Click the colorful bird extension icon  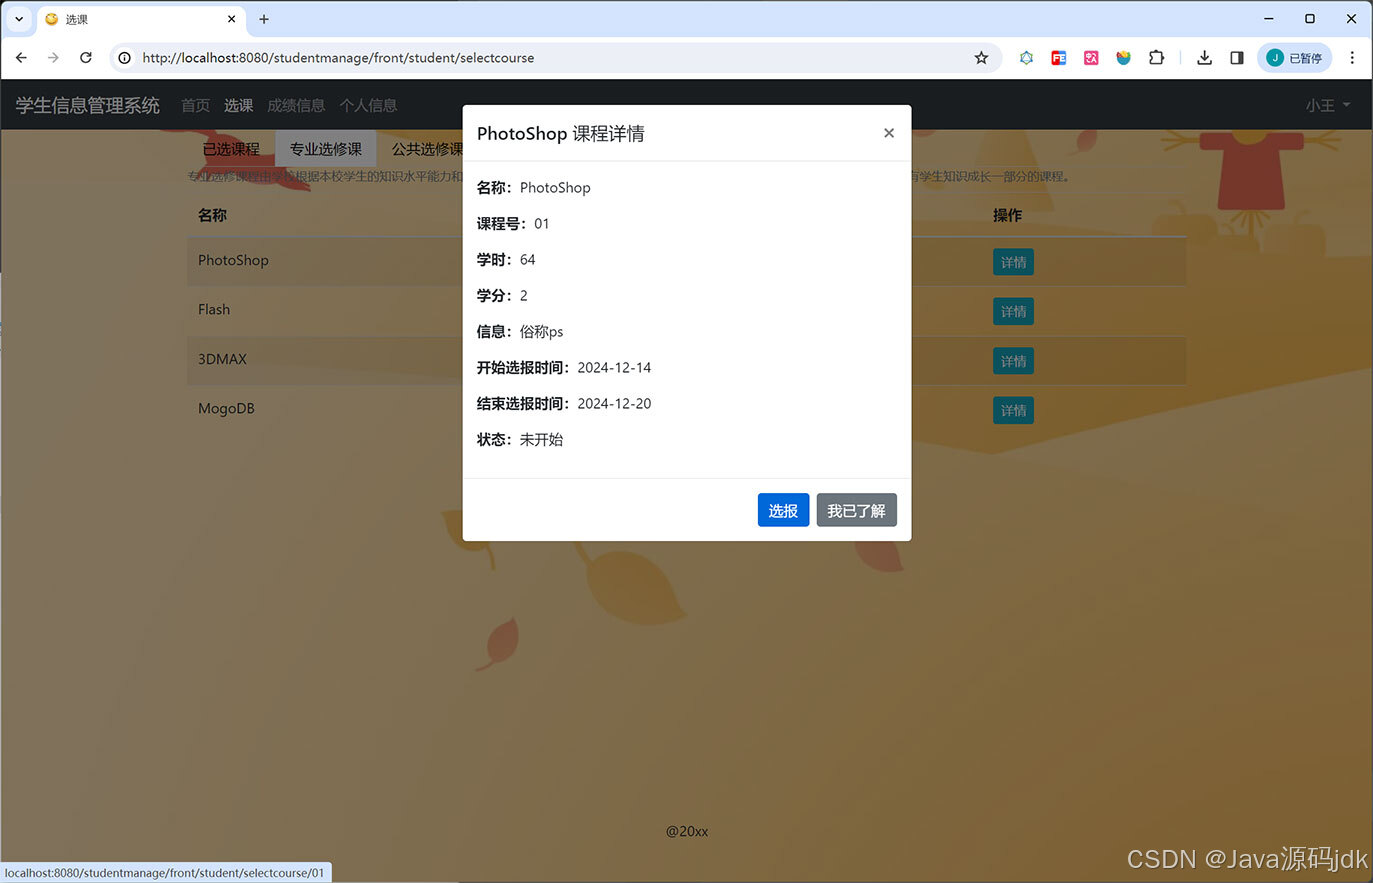click(x=1124, y=58)
